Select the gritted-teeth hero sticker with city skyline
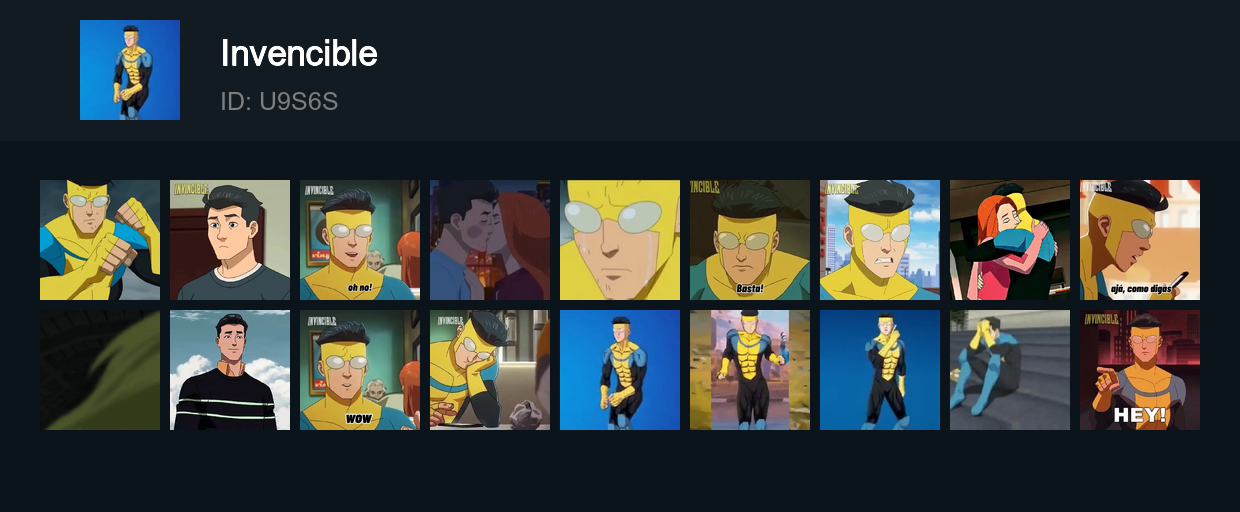 880,240
